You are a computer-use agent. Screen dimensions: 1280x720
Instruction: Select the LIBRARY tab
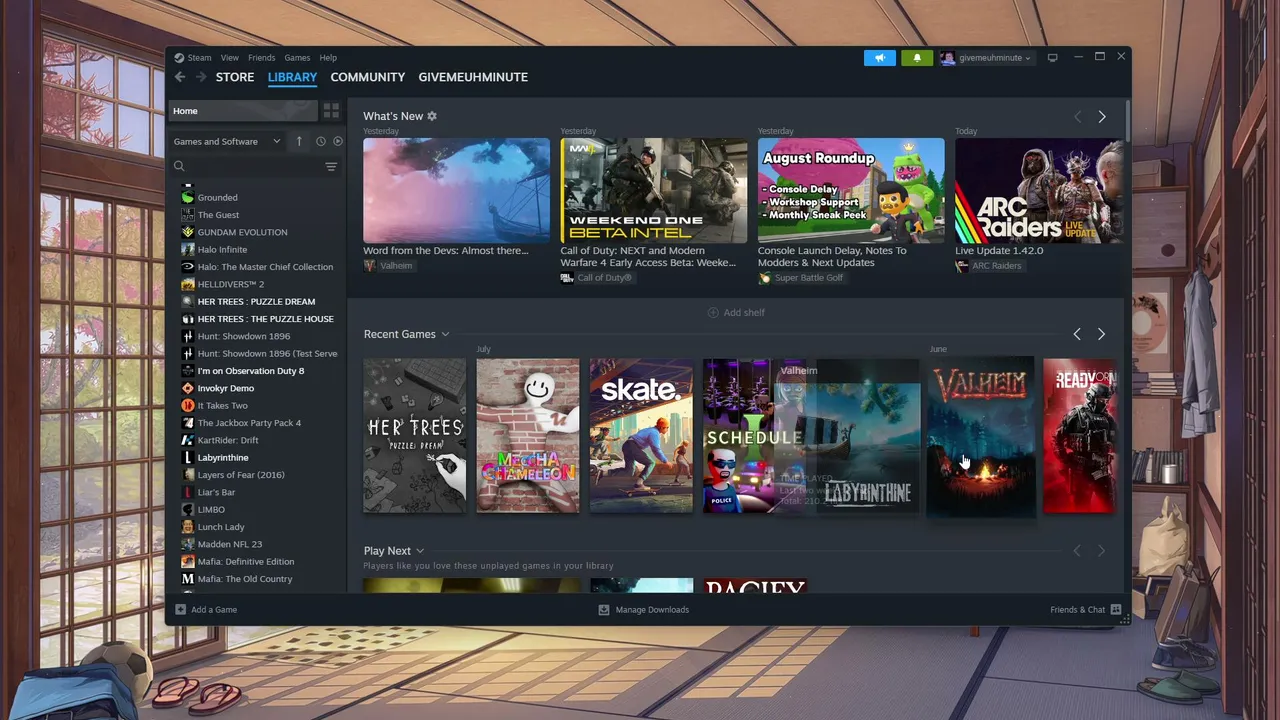[x=292, y=77]
